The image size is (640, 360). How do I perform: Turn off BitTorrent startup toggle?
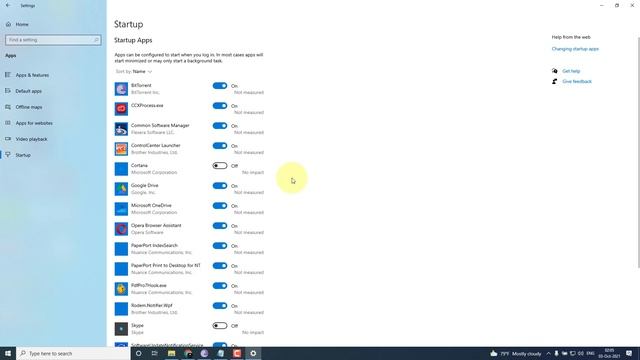[220, 86]
